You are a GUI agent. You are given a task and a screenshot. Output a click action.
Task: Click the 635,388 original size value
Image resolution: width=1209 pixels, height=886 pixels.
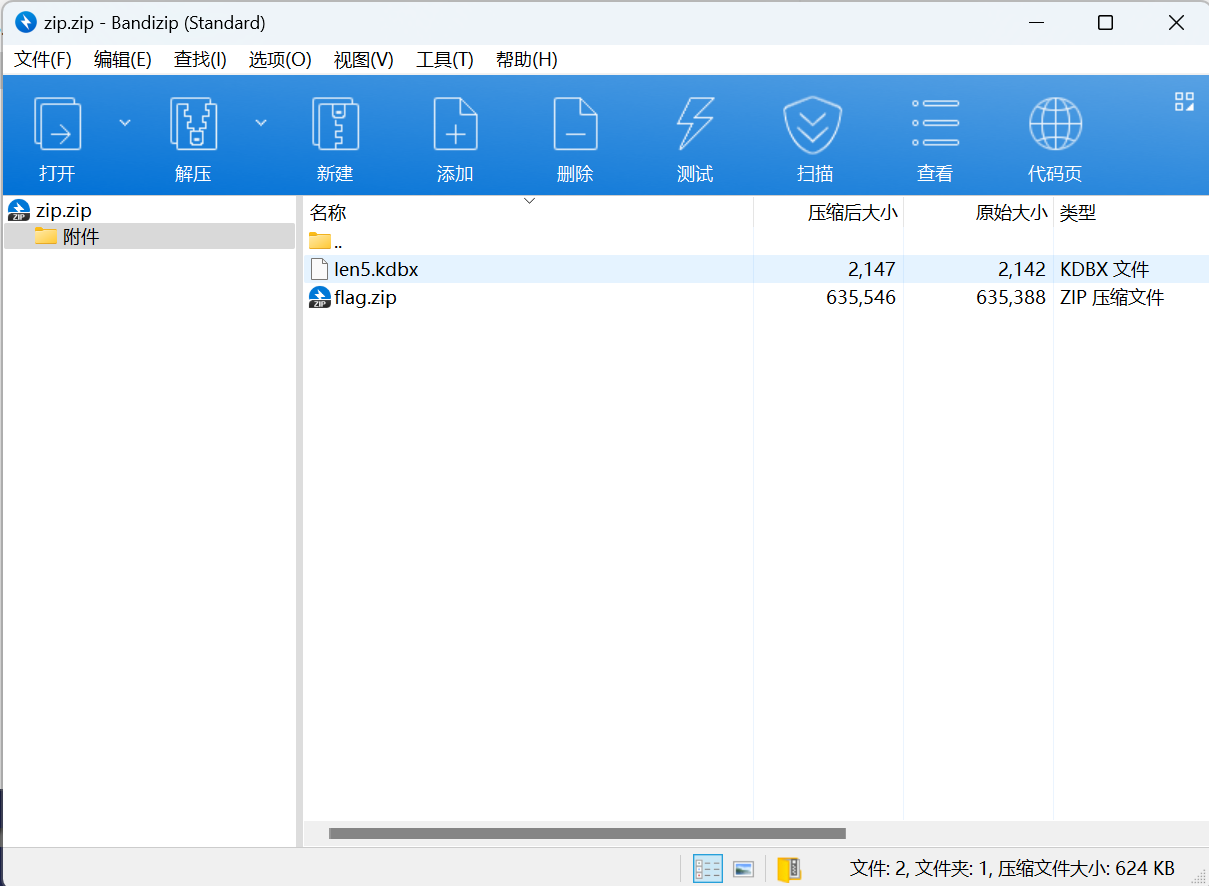[1011, 297]
